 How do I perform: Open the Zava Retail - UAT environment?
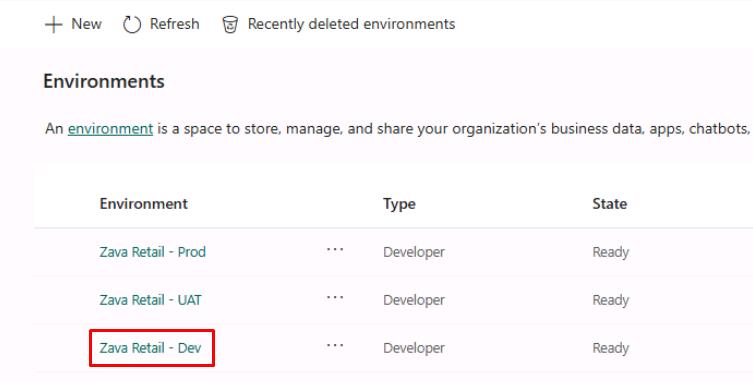point(150,300)
